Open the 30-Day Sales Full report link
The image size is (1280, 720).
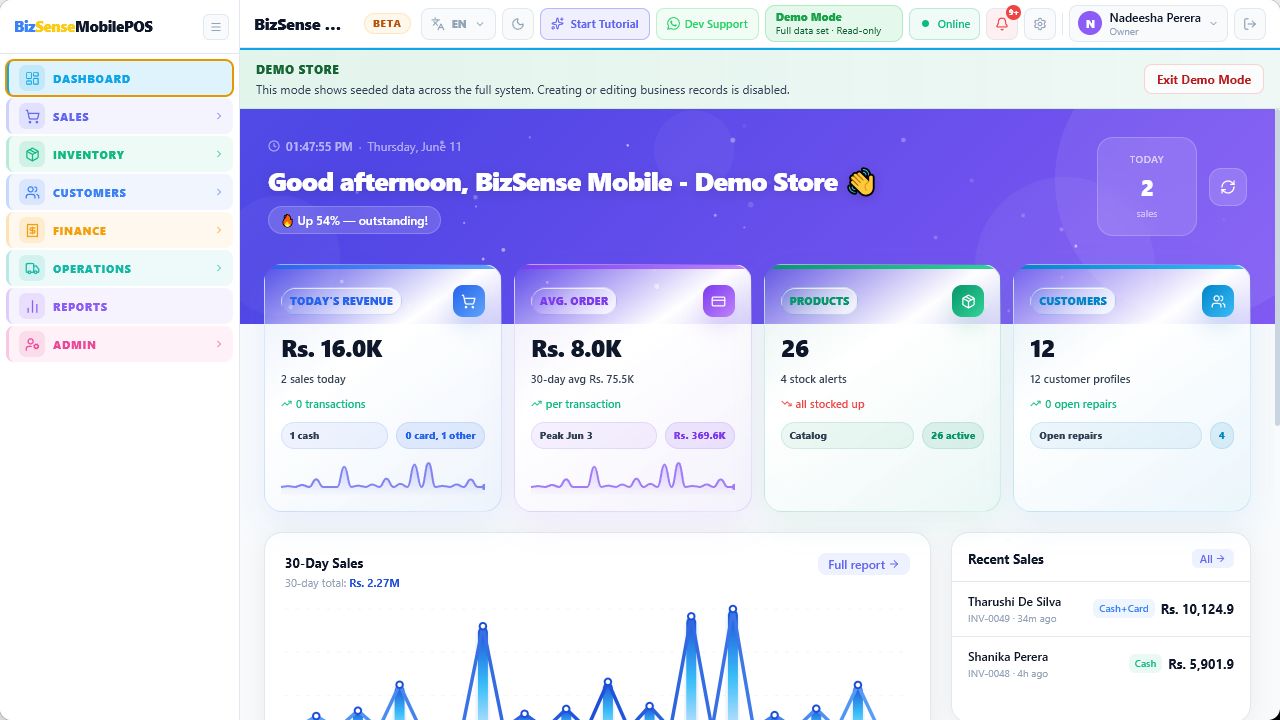(864, 565)
